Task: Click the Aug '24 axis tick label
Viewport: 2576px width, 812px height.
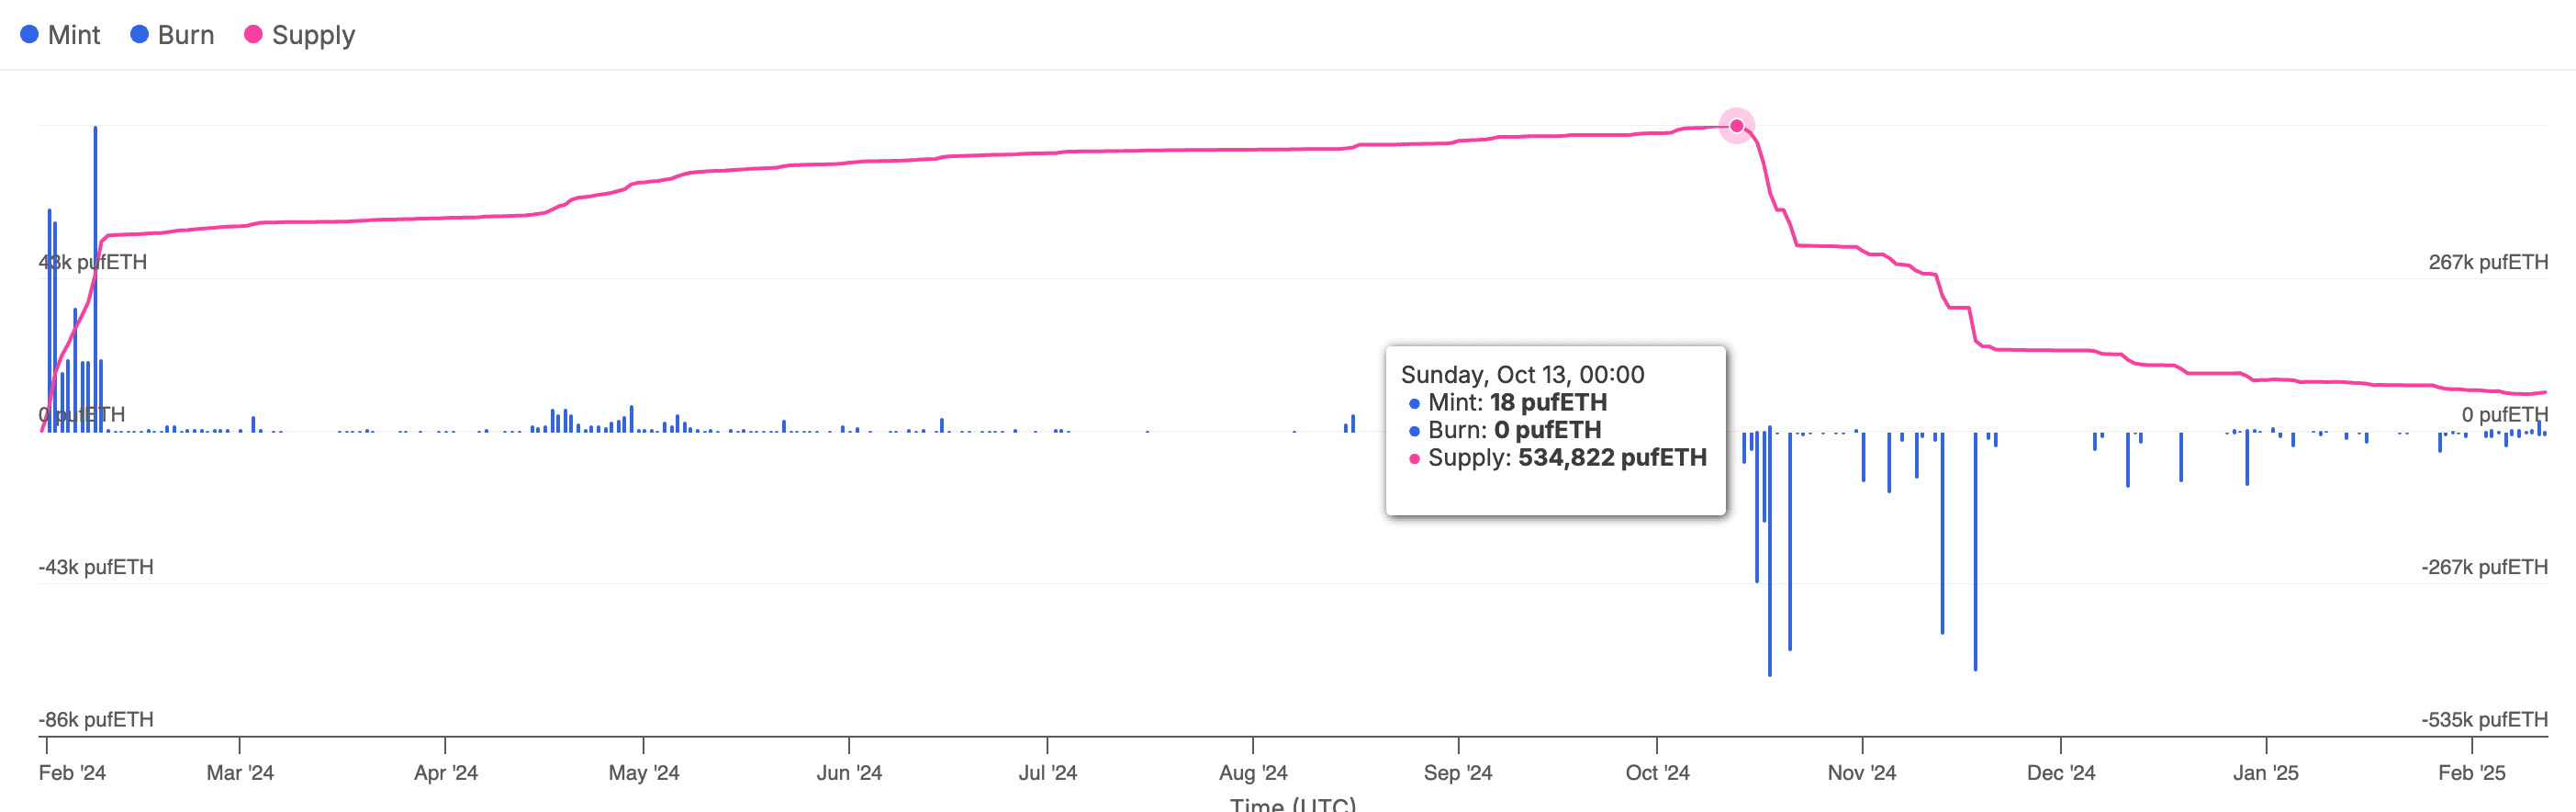Action: tap(1252, 772)
